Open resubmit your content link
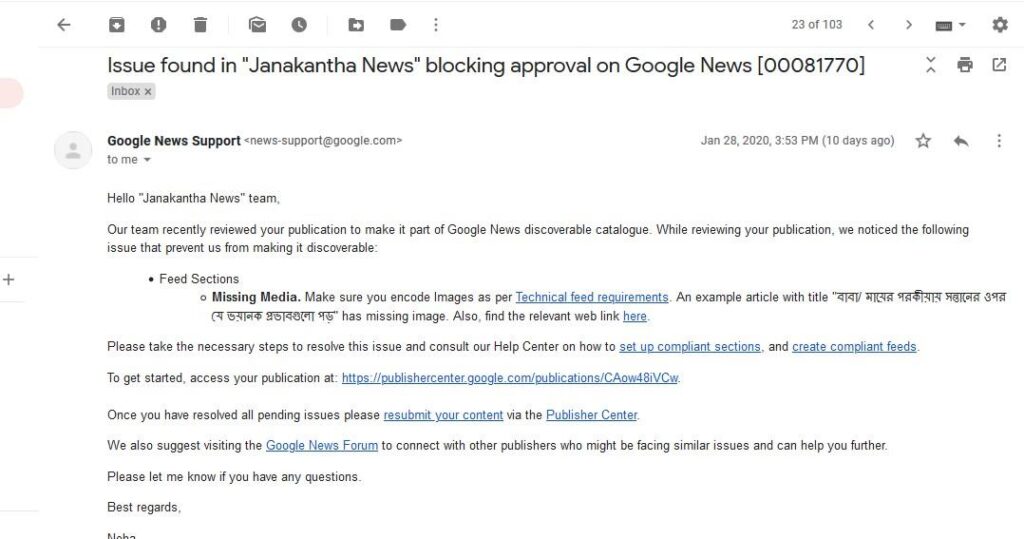This screenshot has width=1024, height=539. 443,415
